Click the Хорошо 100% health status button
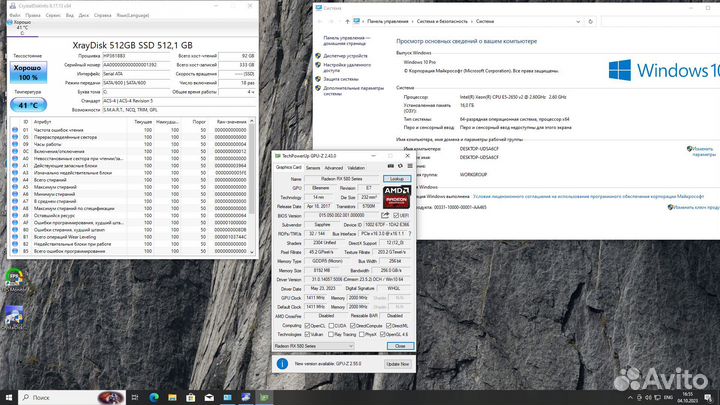The width and height of the screenshot is (720, 405). tap(28, 73)
